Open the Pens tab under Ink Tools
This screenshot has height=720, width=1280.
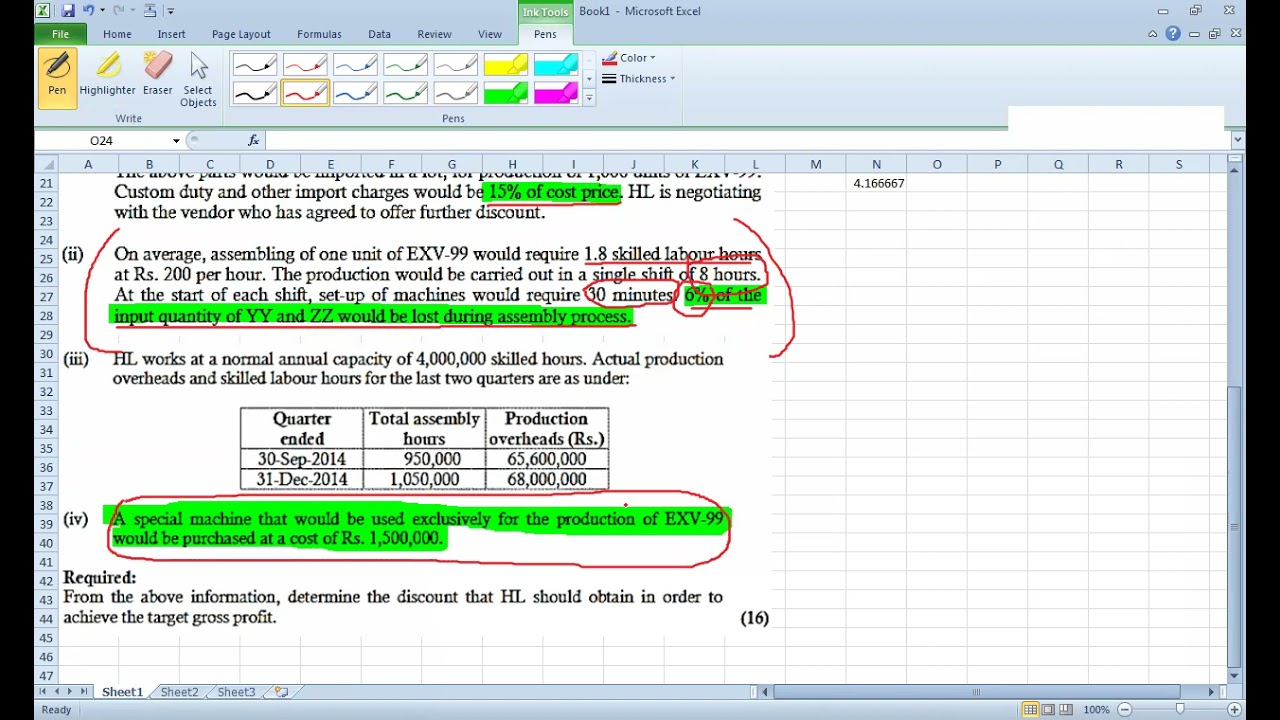(545, 34)
